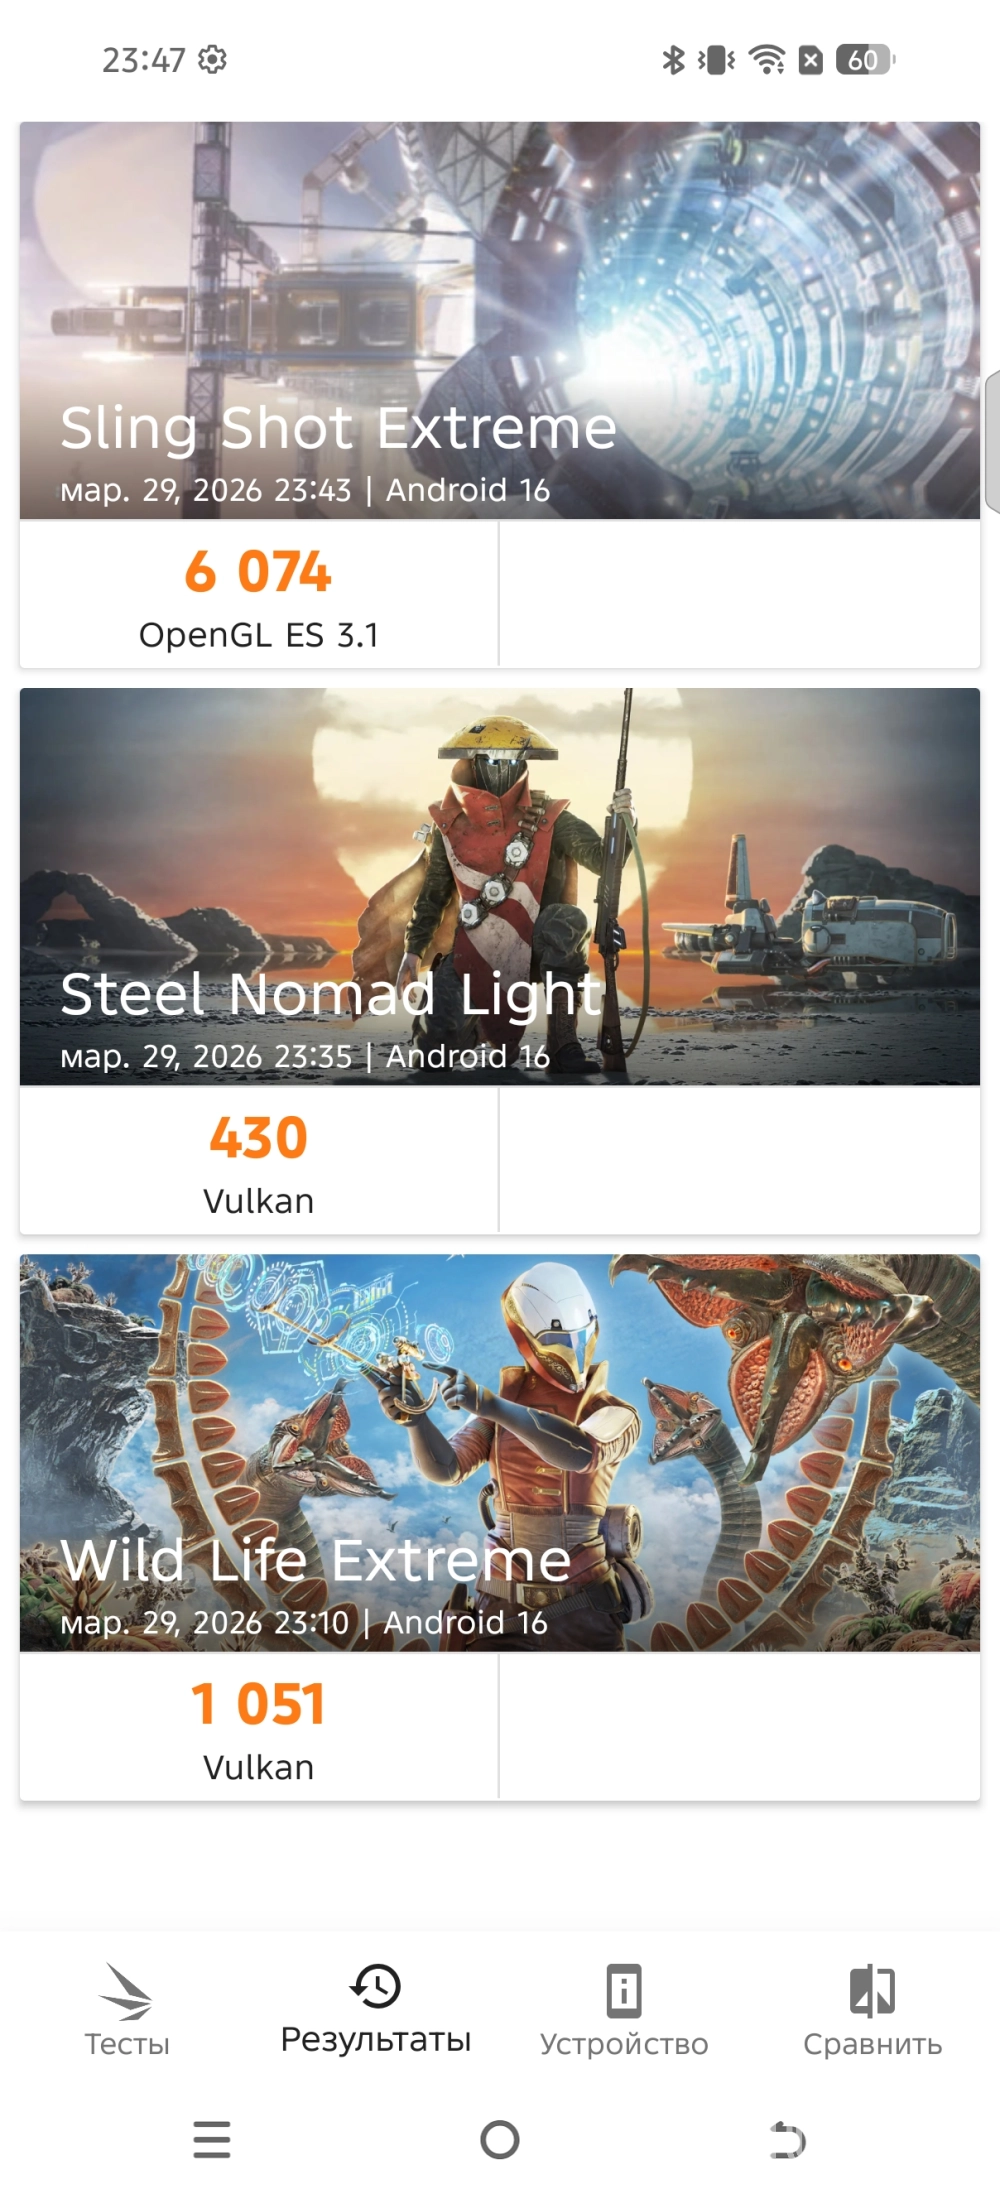Tap the side panel edge handle

pos(992,441)
